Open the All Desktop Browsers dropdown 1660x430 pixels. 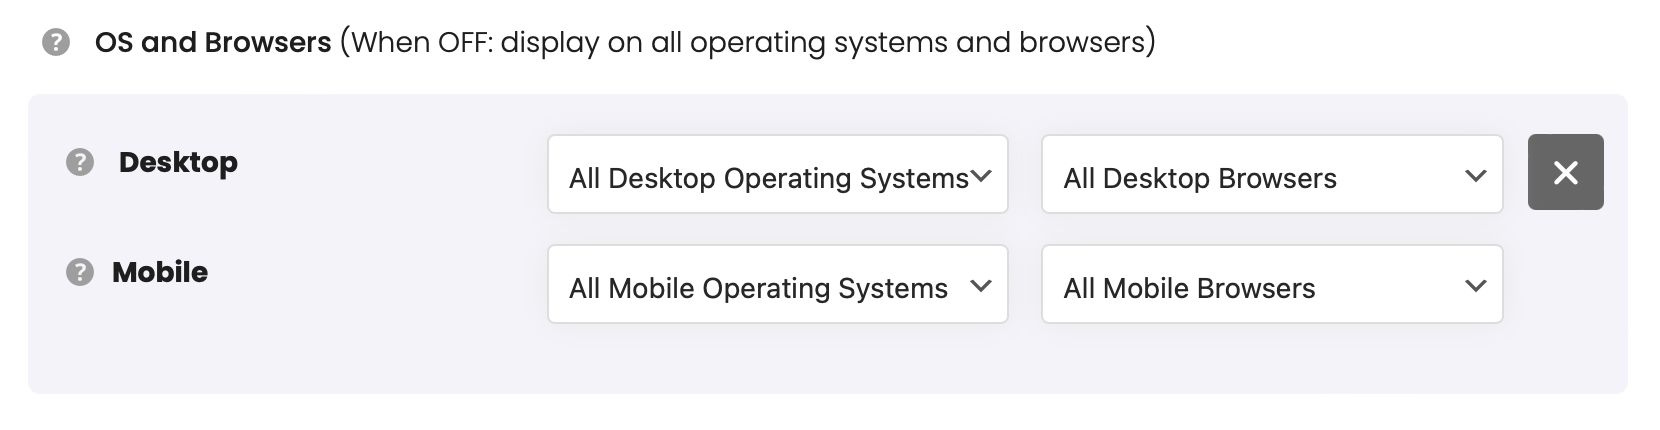coord(1272,174)
